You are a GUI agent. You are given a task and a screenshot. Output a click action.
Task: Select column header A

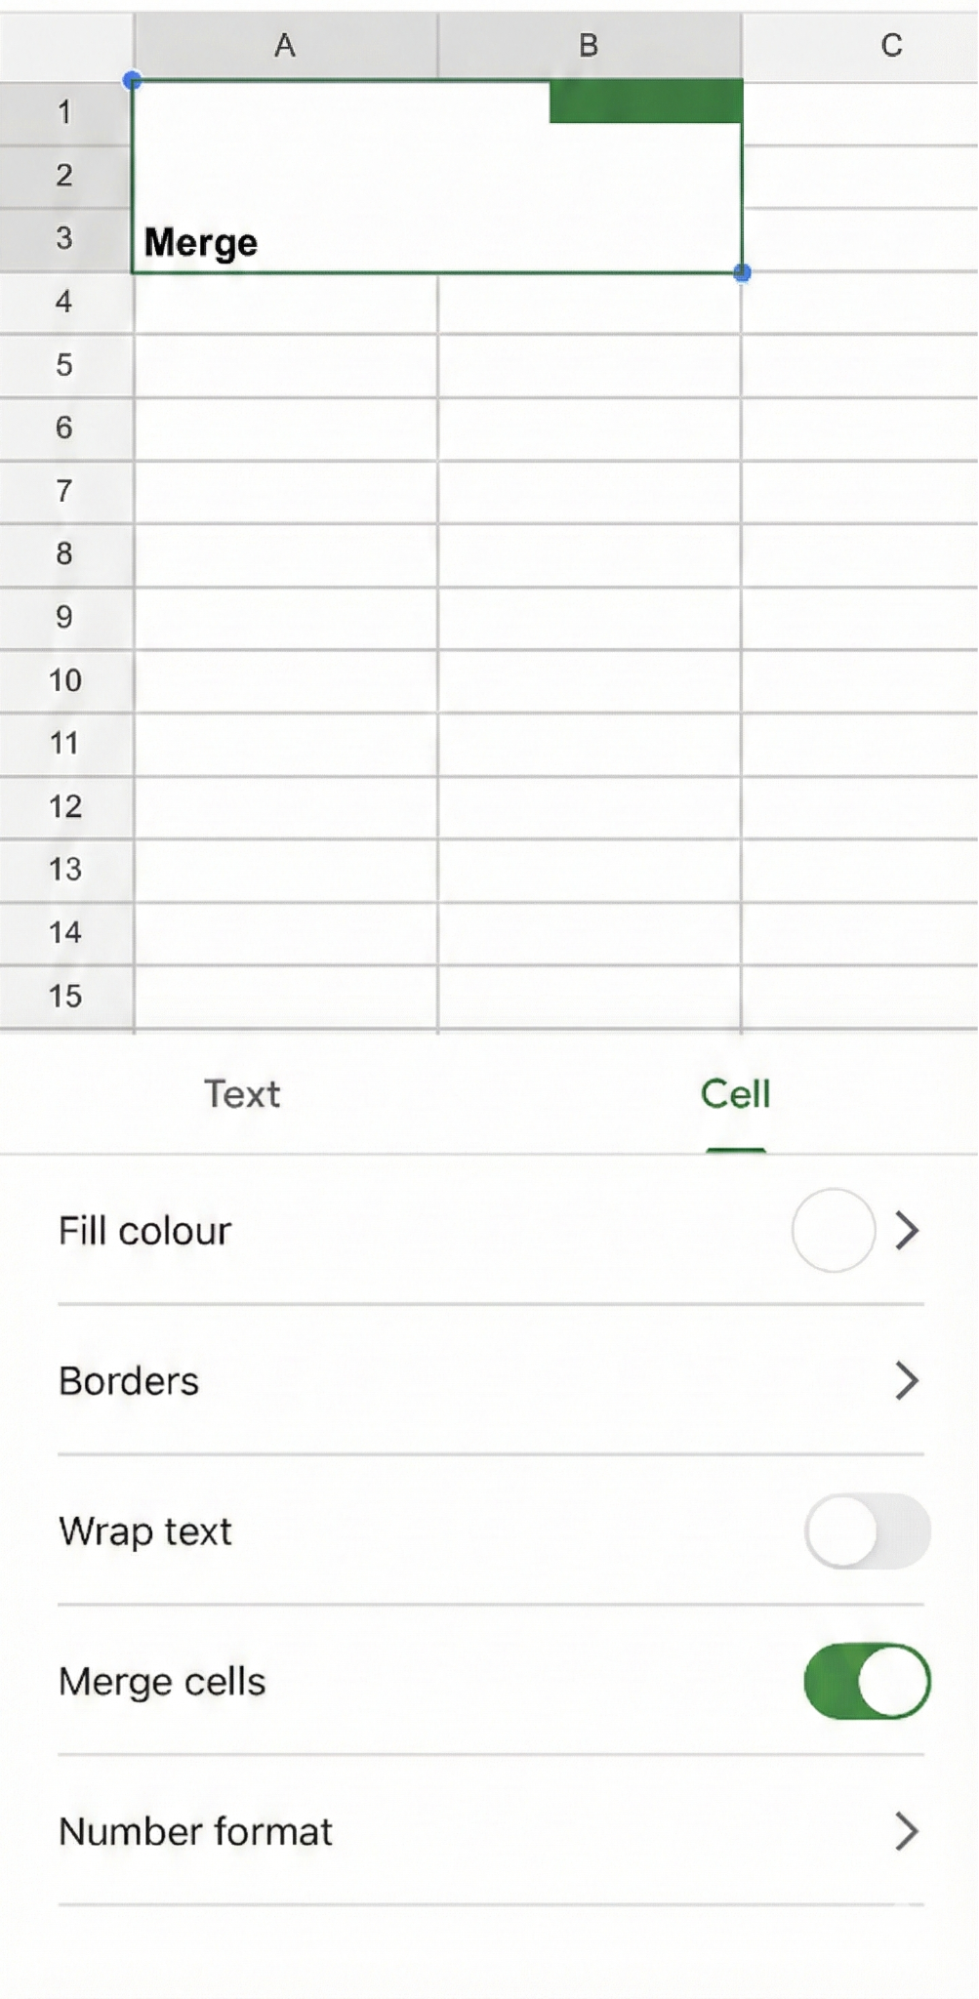tap(285, 45)
